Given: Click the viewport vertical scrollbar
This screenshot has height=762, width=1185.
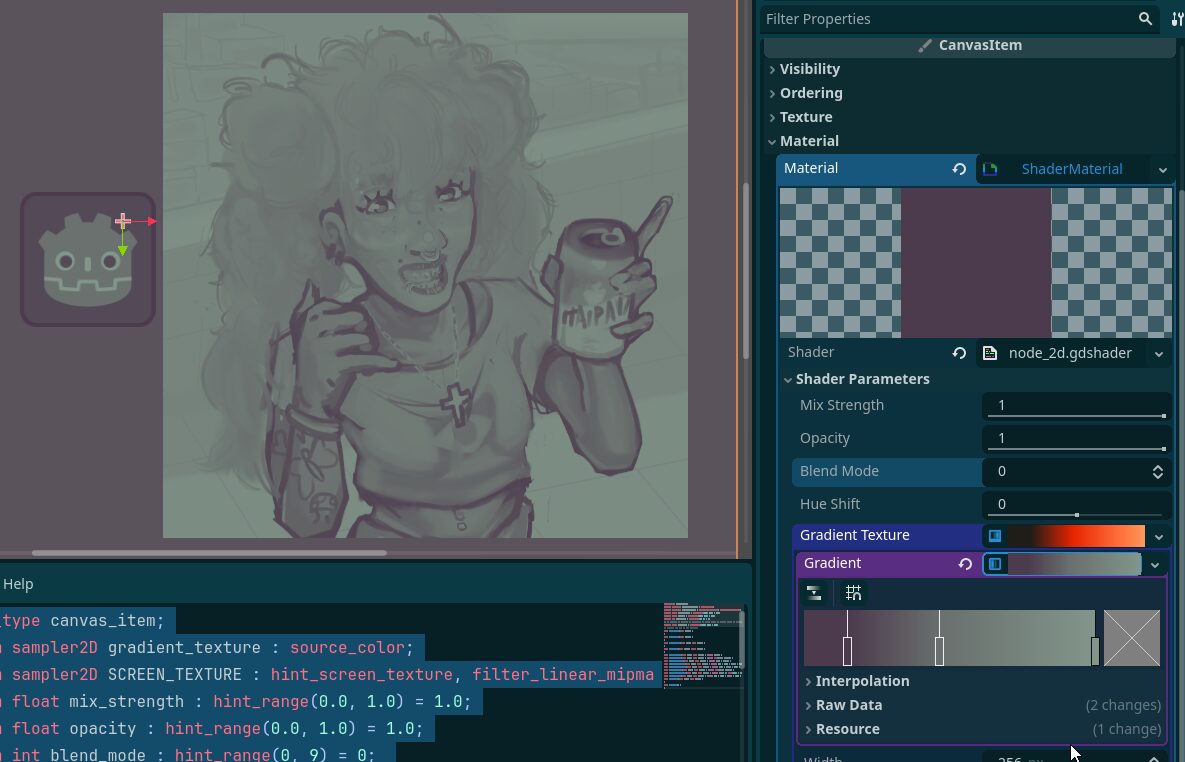Looking at the screenshot, I should click(x=745, y=271).
